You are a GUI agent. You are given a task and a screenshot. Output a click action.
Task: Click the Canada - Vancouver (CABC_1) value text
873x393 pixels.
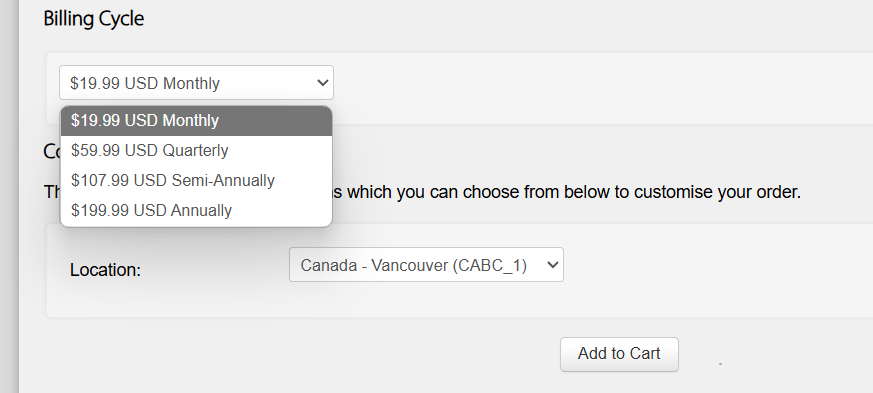(x=414, y=265)
